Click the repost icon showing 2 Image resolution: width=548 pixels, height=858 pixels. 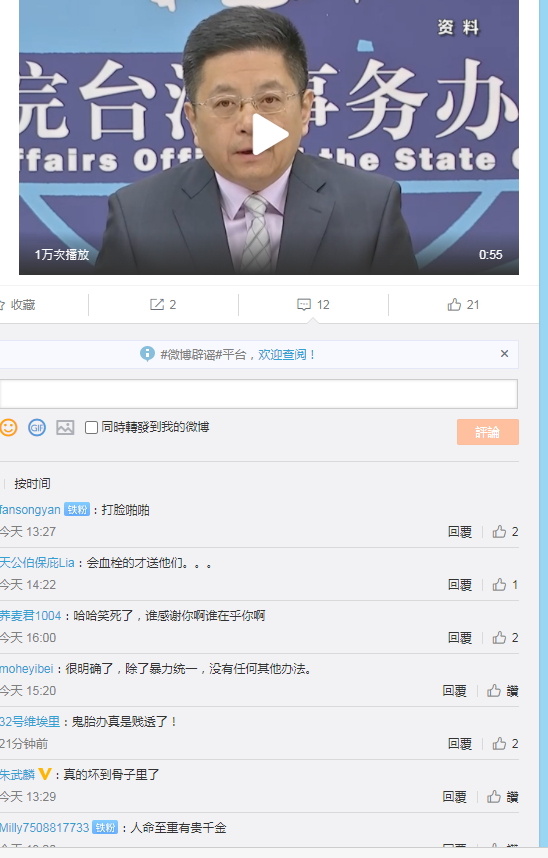(x=163, y=305)
